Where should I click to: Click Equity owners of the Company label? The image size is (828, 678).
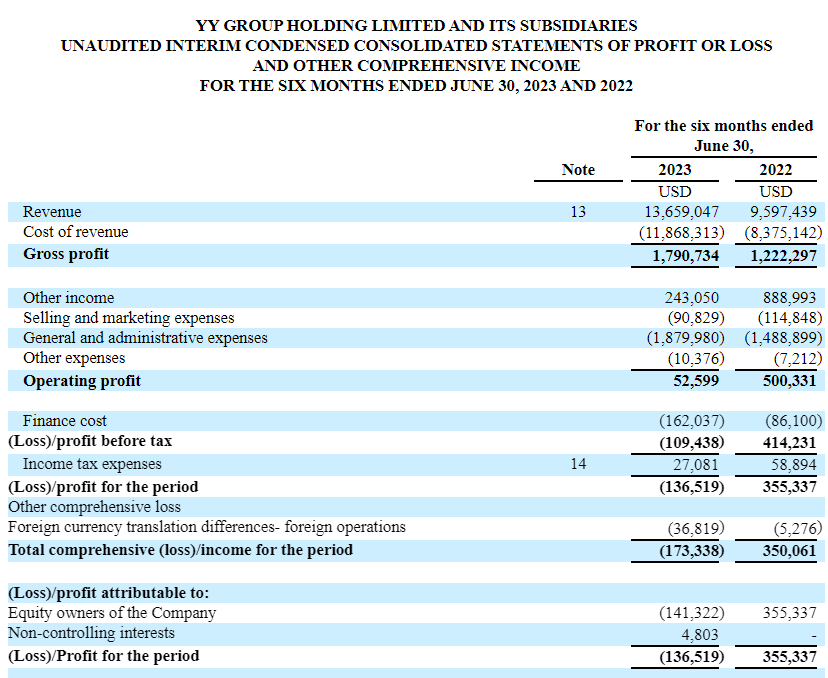tap(112, 613)
